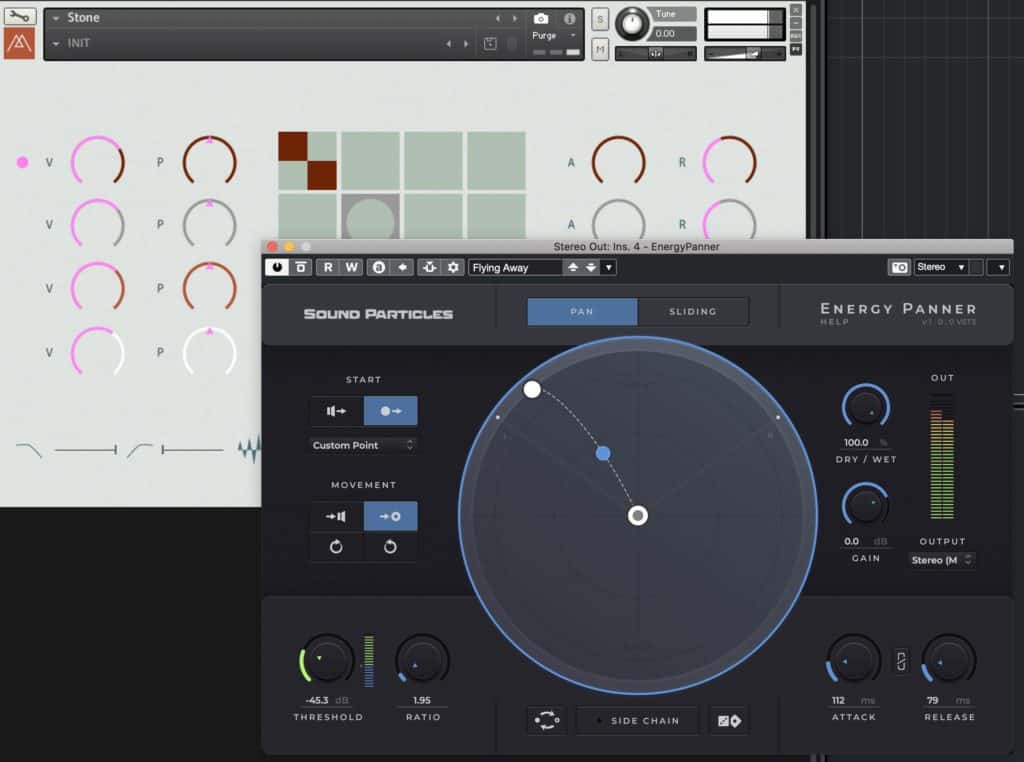
Task: Open Kontakt instrument edit wrench icon
Action: coord(19,16)
